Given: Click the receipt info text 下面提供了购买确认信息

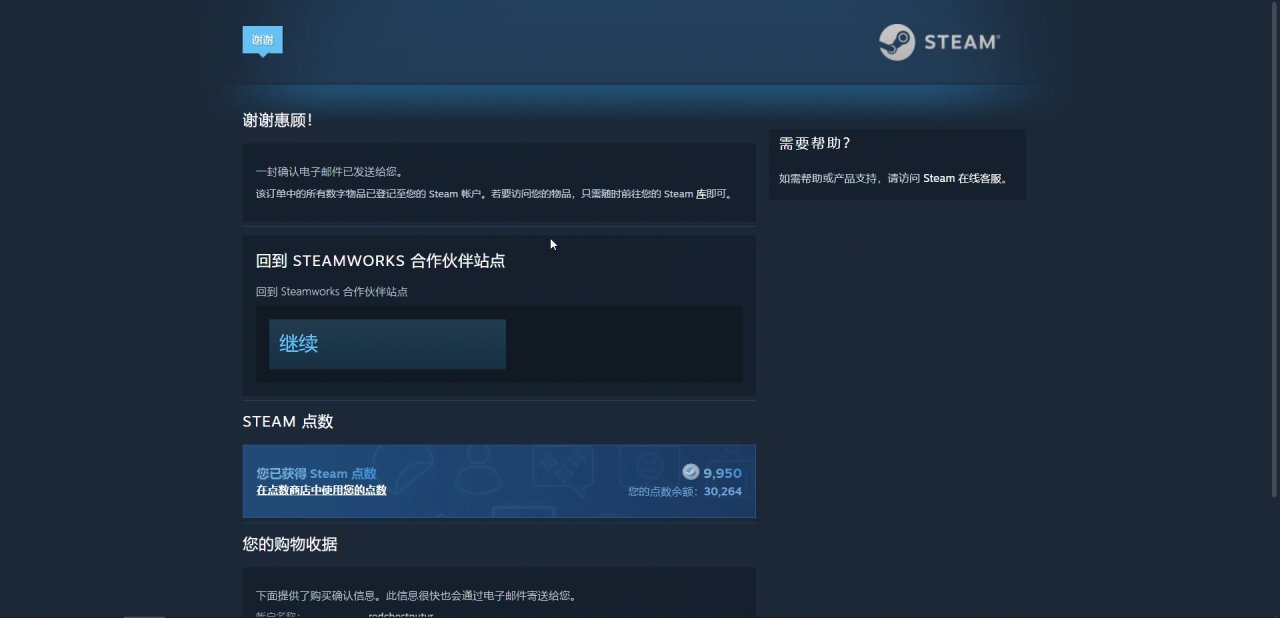Looking at the screenshot, I should click(416, 596).
